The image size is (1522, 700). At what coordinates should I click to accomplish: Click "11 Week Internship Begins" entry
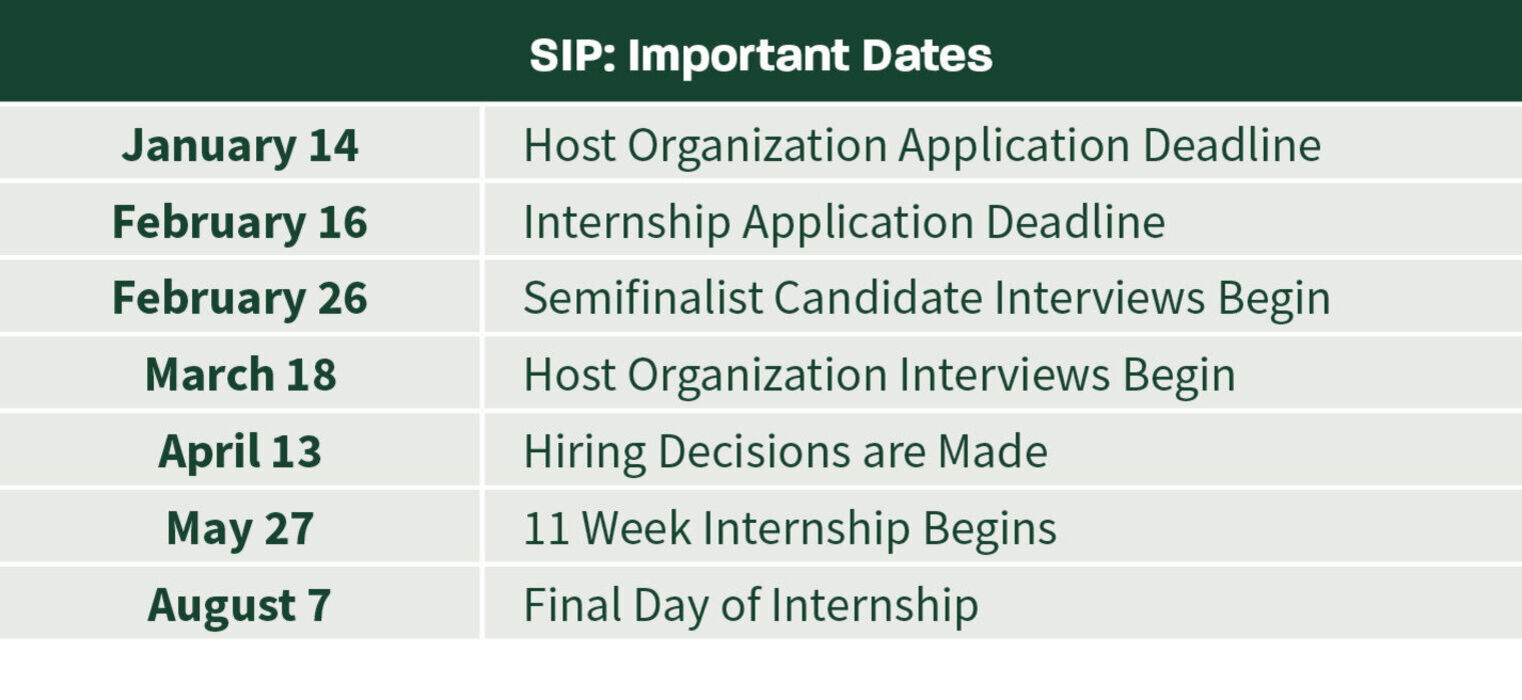click(x=790, y=528)
